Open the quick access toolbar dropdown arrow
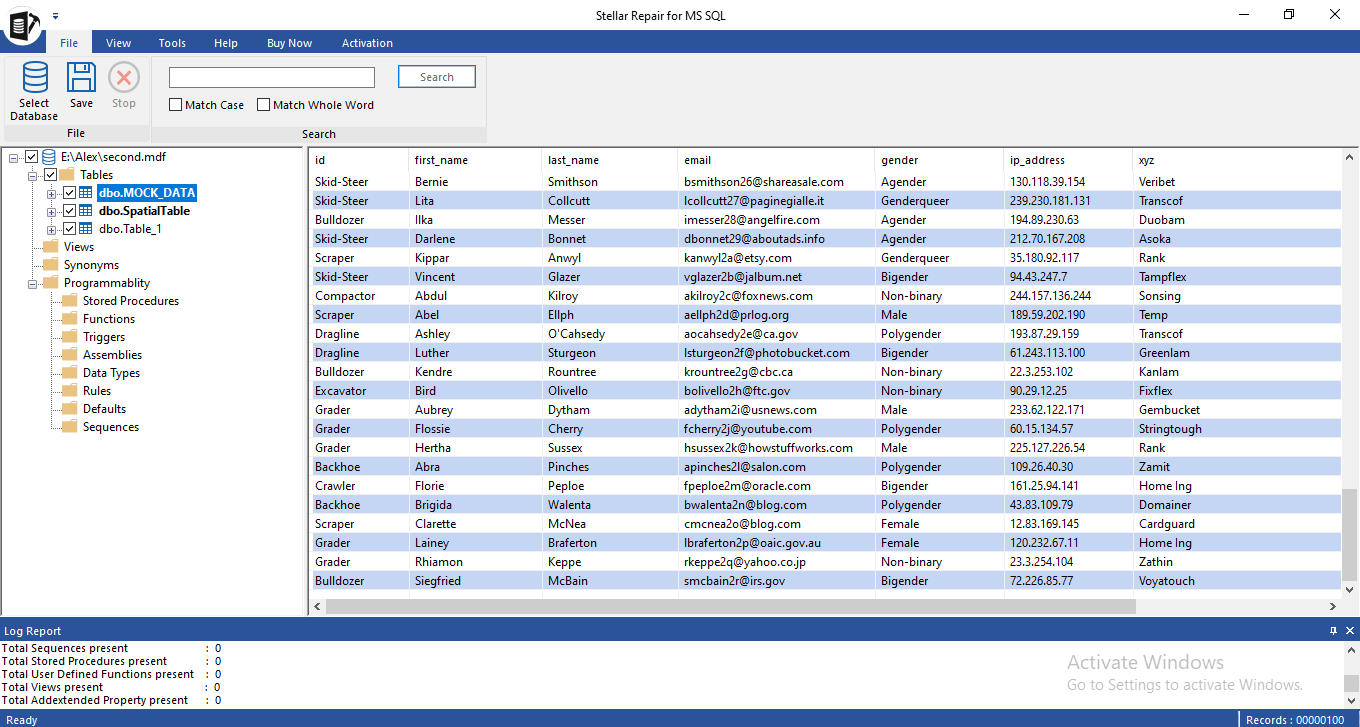Viewport: 1360px width, 727px height. point(56,16)
